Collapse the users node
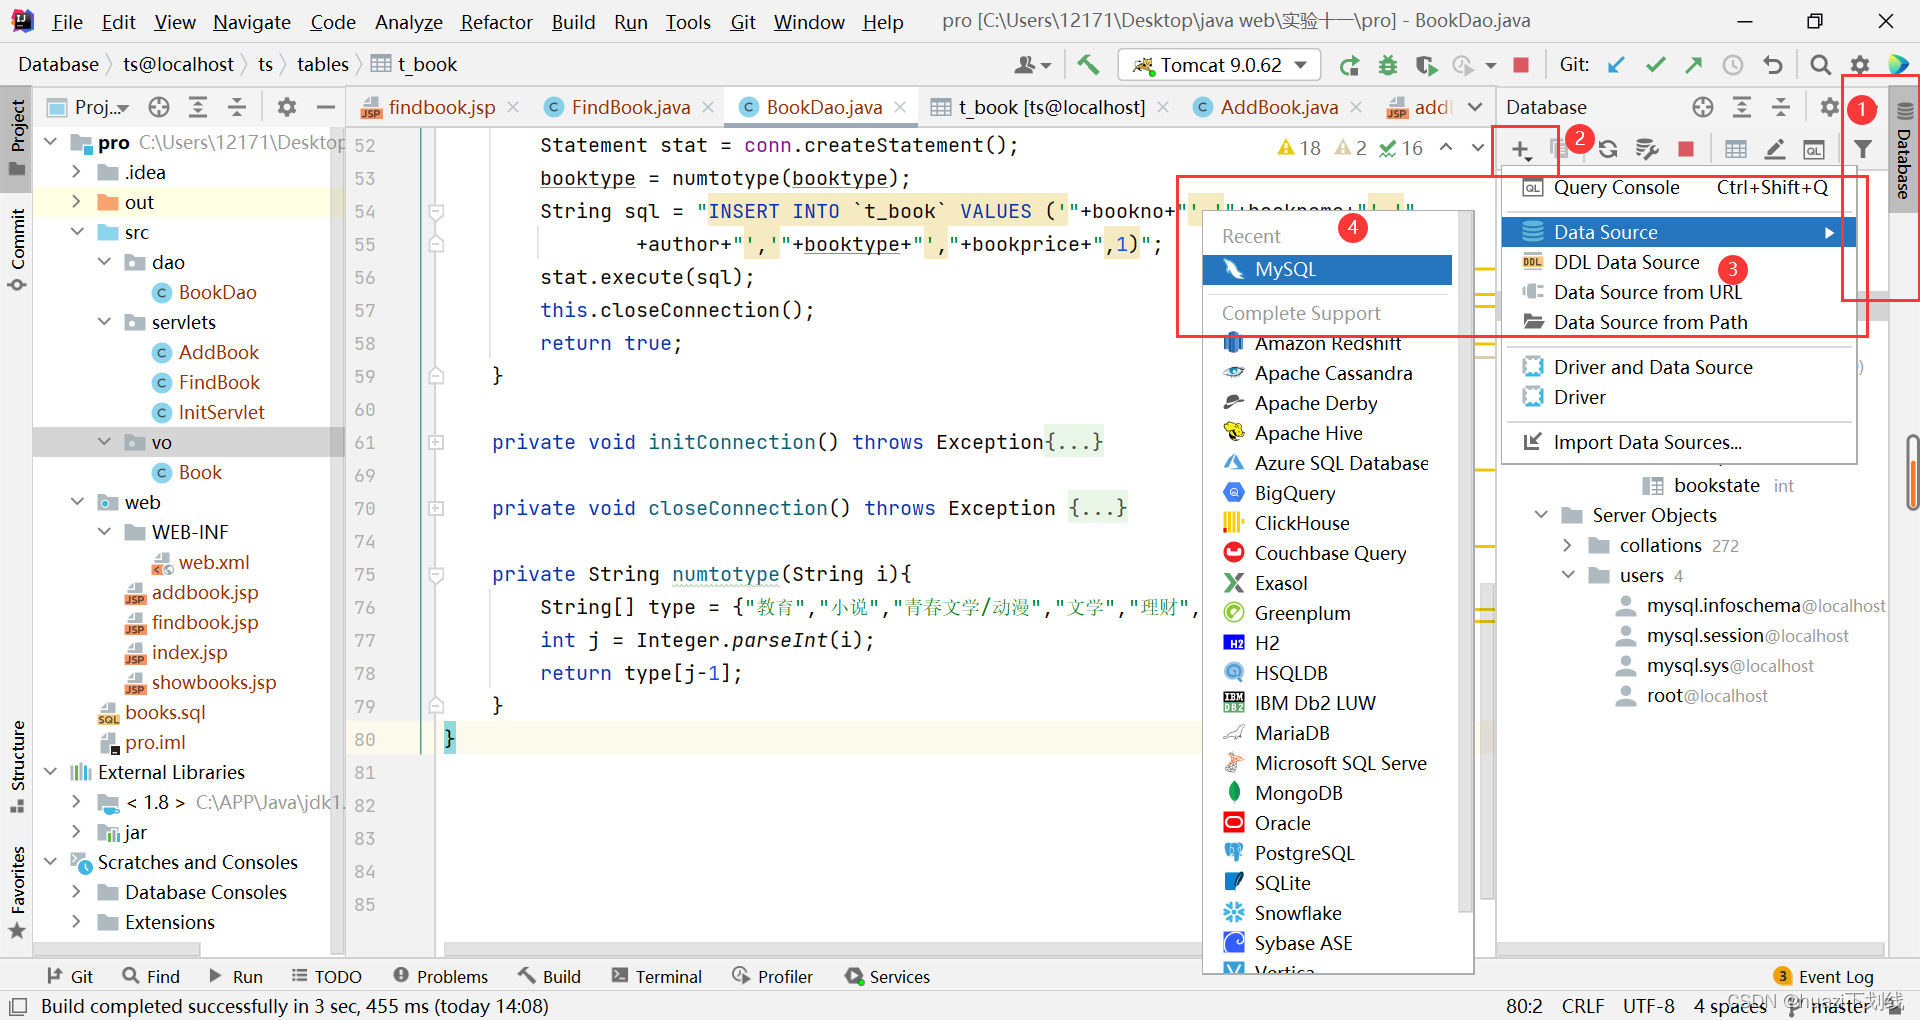Screen dimensions: 1920x1020 (1567, 575)
